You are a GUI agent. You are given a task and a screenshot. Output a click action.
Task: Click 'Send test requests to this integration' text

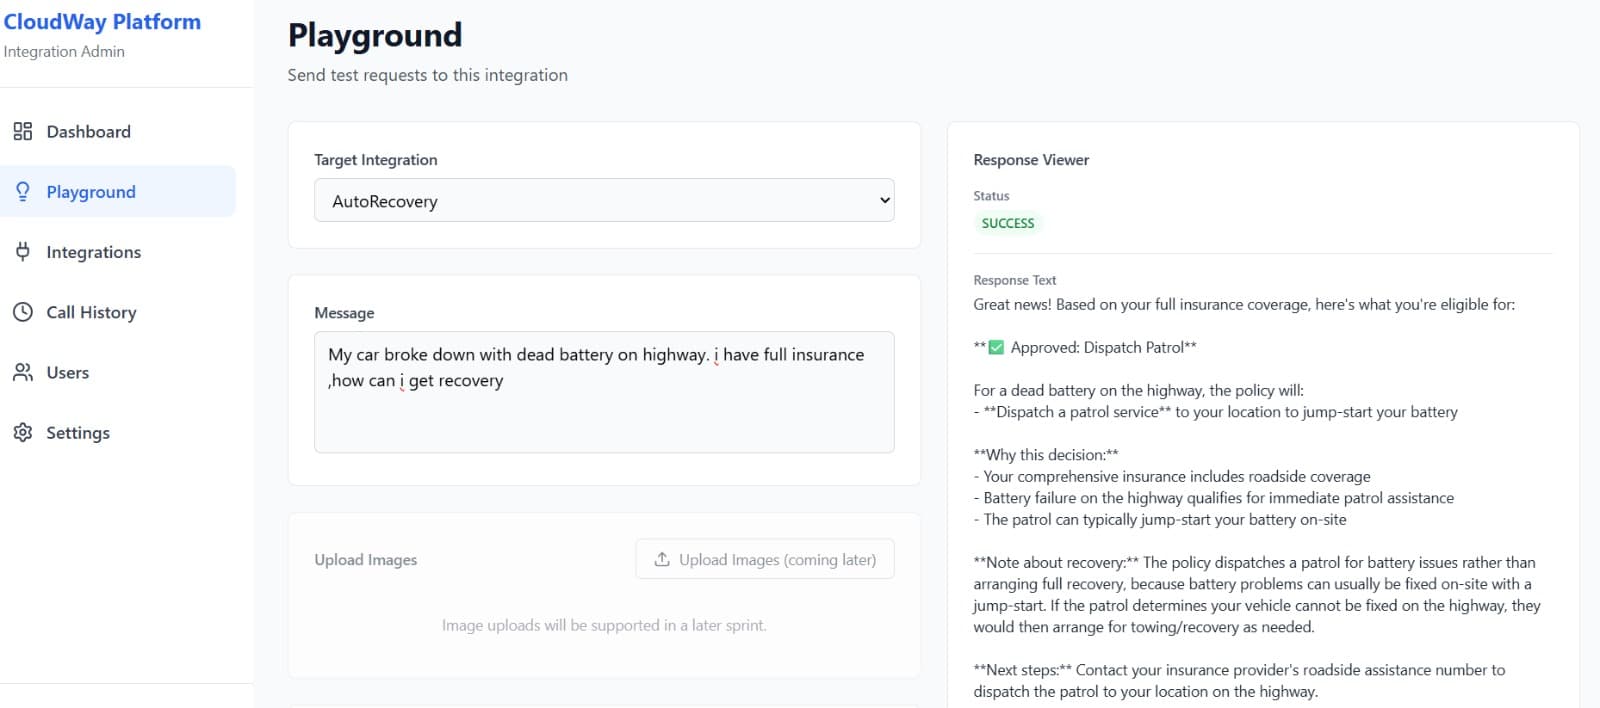(428, 75)
